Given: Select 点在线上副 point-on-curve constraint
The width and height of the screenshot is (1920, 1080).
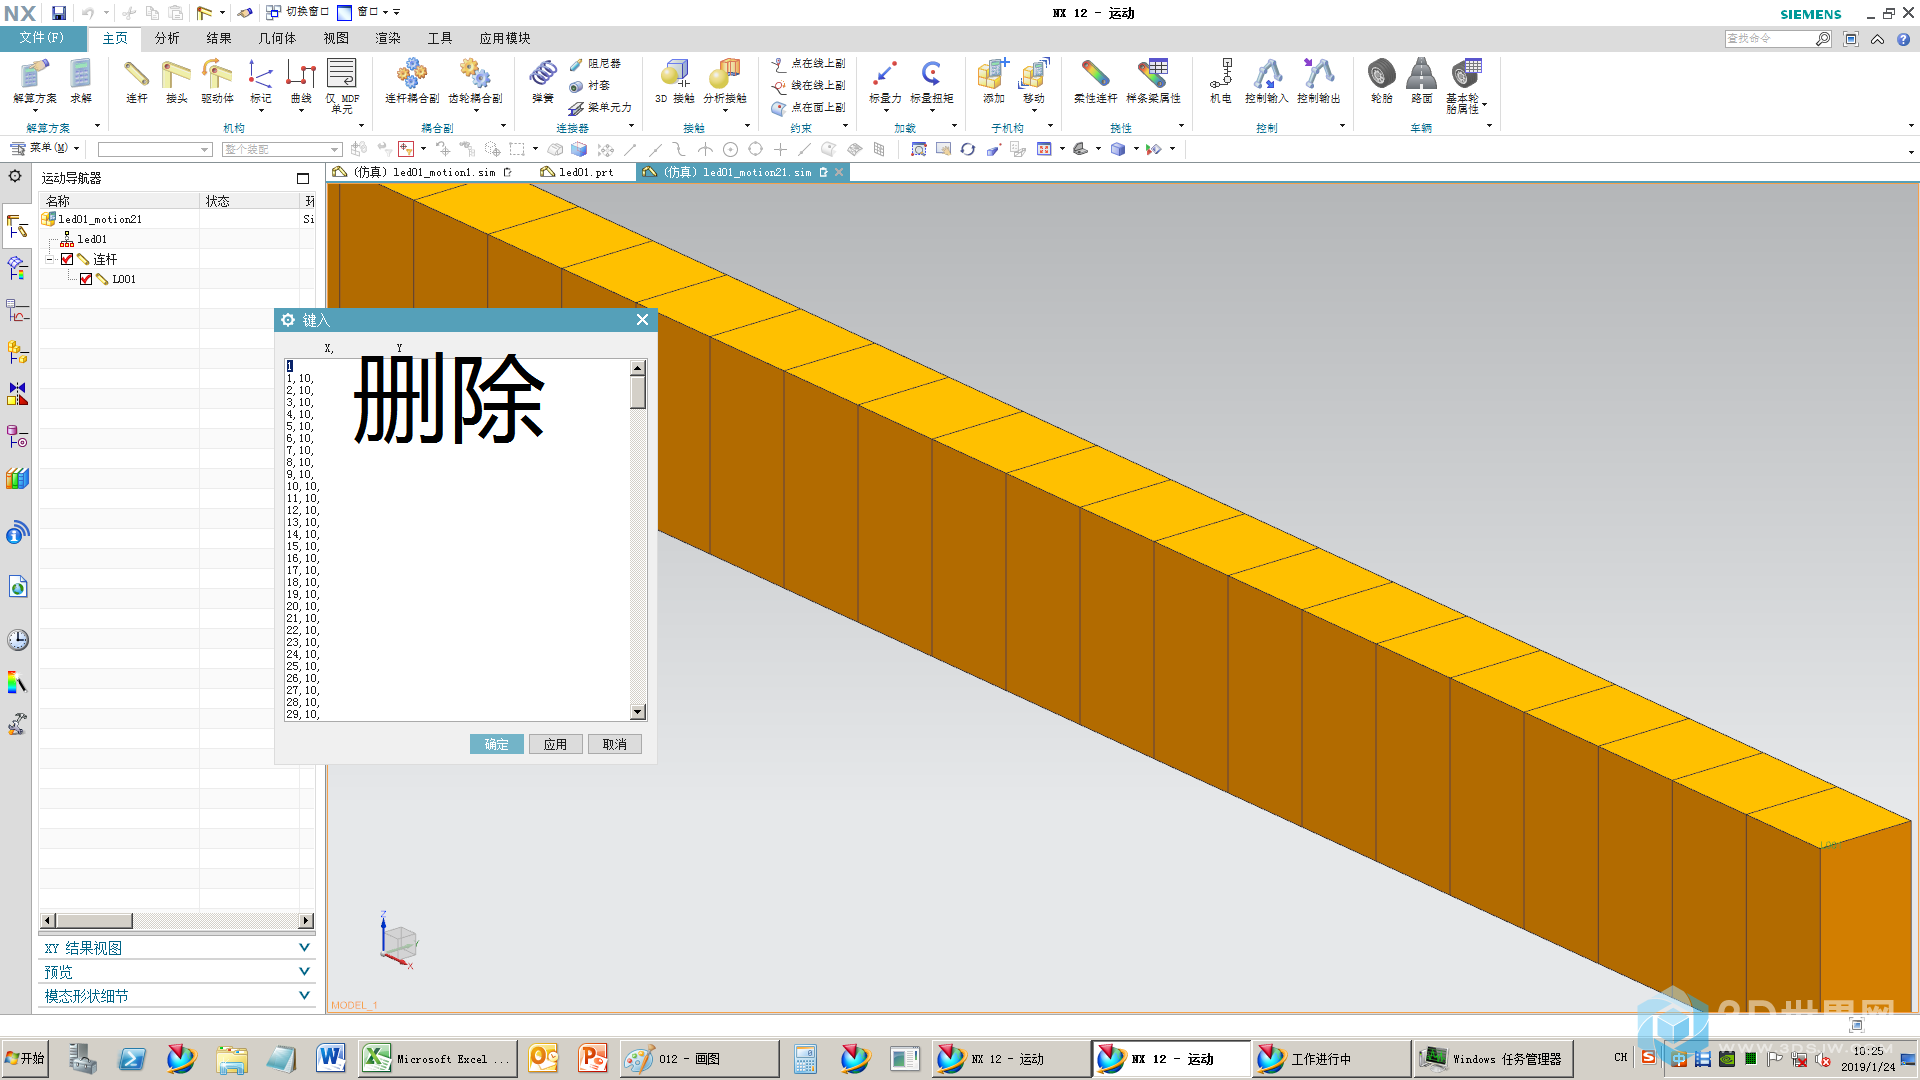Looking at the screenshot, I should (x=808, y=64).
